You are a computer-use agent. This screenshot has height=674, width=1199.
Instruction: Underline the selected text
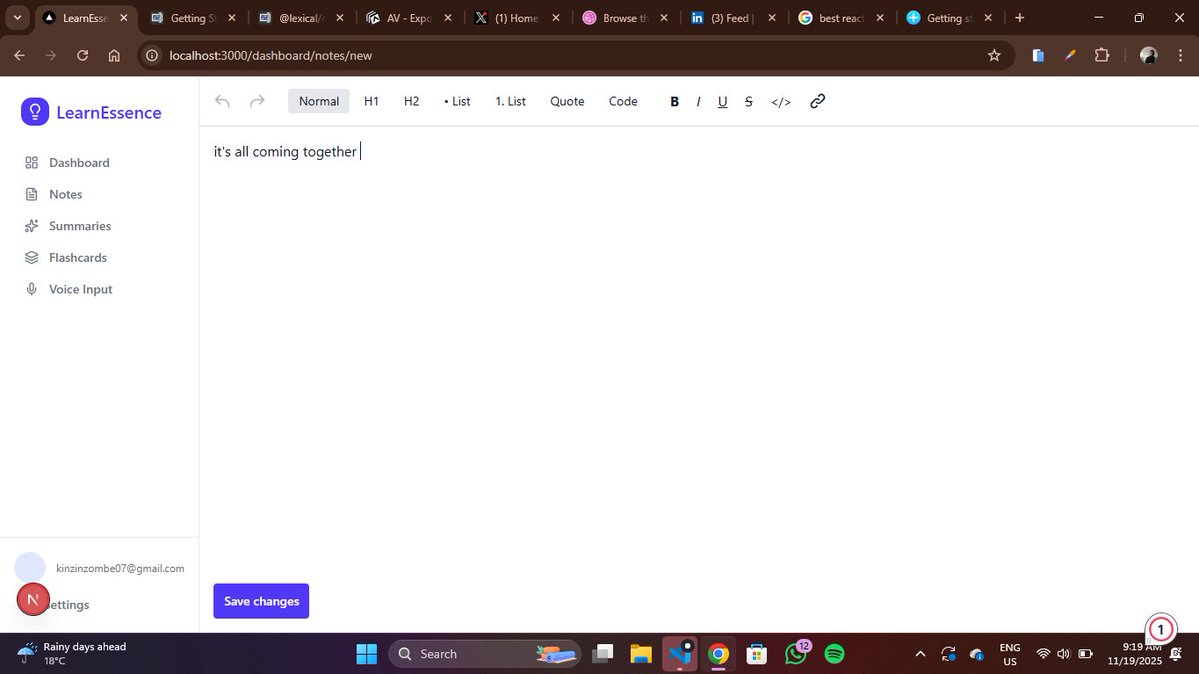(x=722, y=101)
